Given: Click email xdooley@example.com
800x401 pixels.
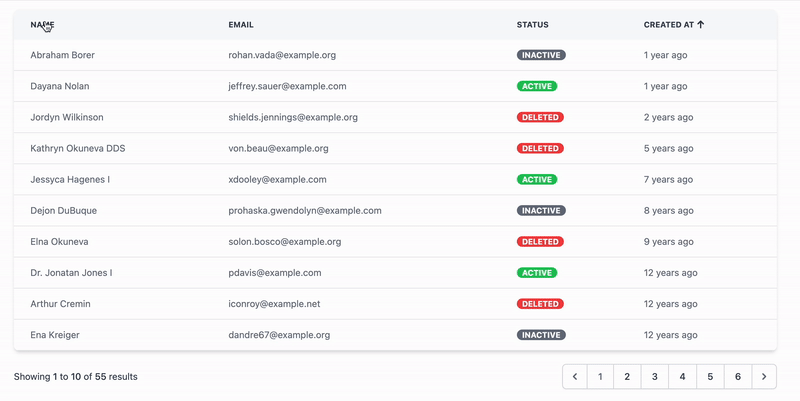Looking at the screenshot, I should coord(277,180).
